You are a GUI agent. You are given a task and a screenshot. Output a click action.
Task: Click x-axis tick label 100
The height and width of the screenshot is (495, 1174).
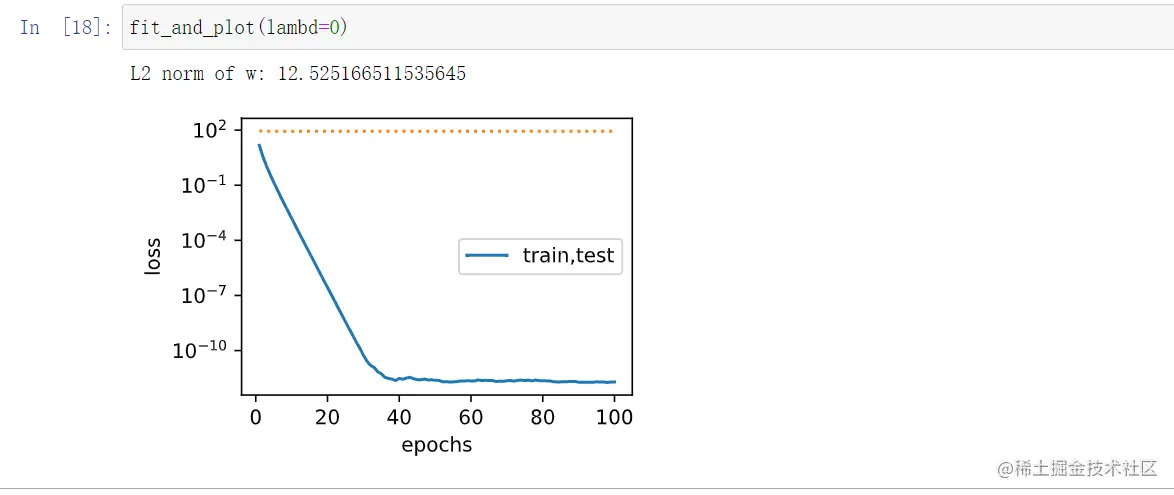613,418
